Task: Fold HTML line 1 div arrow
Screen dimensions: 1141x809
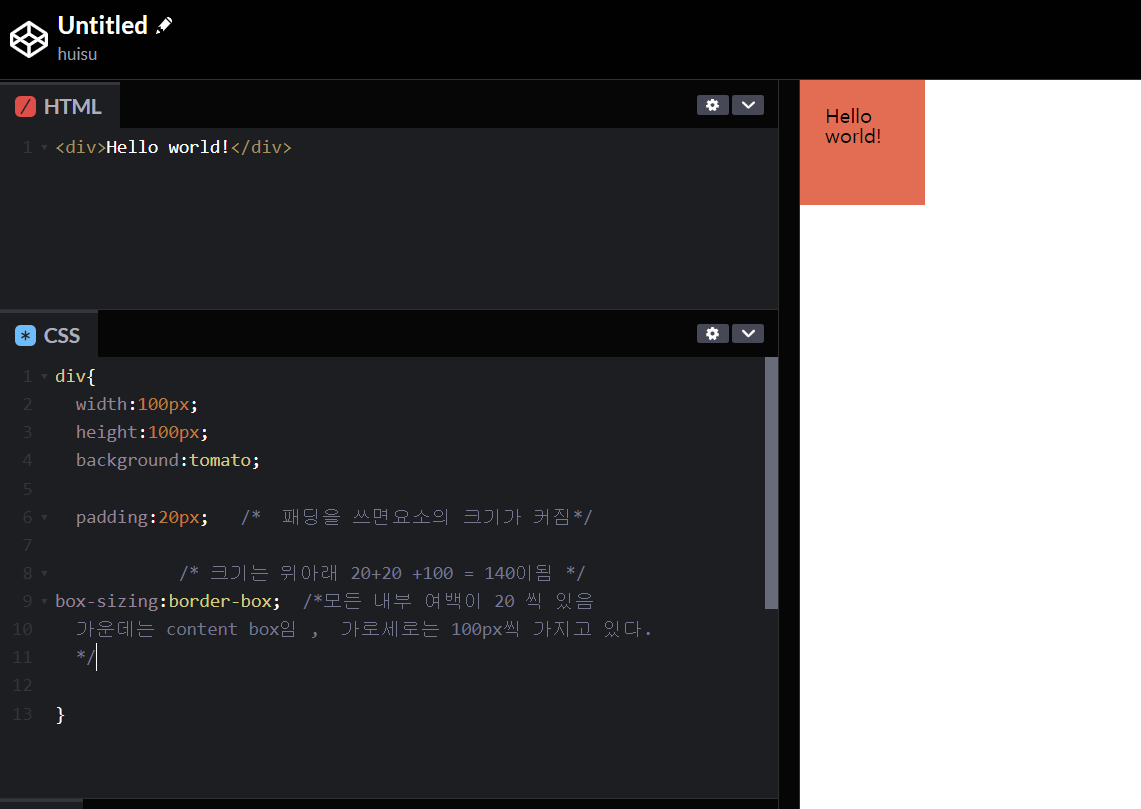Action: [x=44, y=148]
